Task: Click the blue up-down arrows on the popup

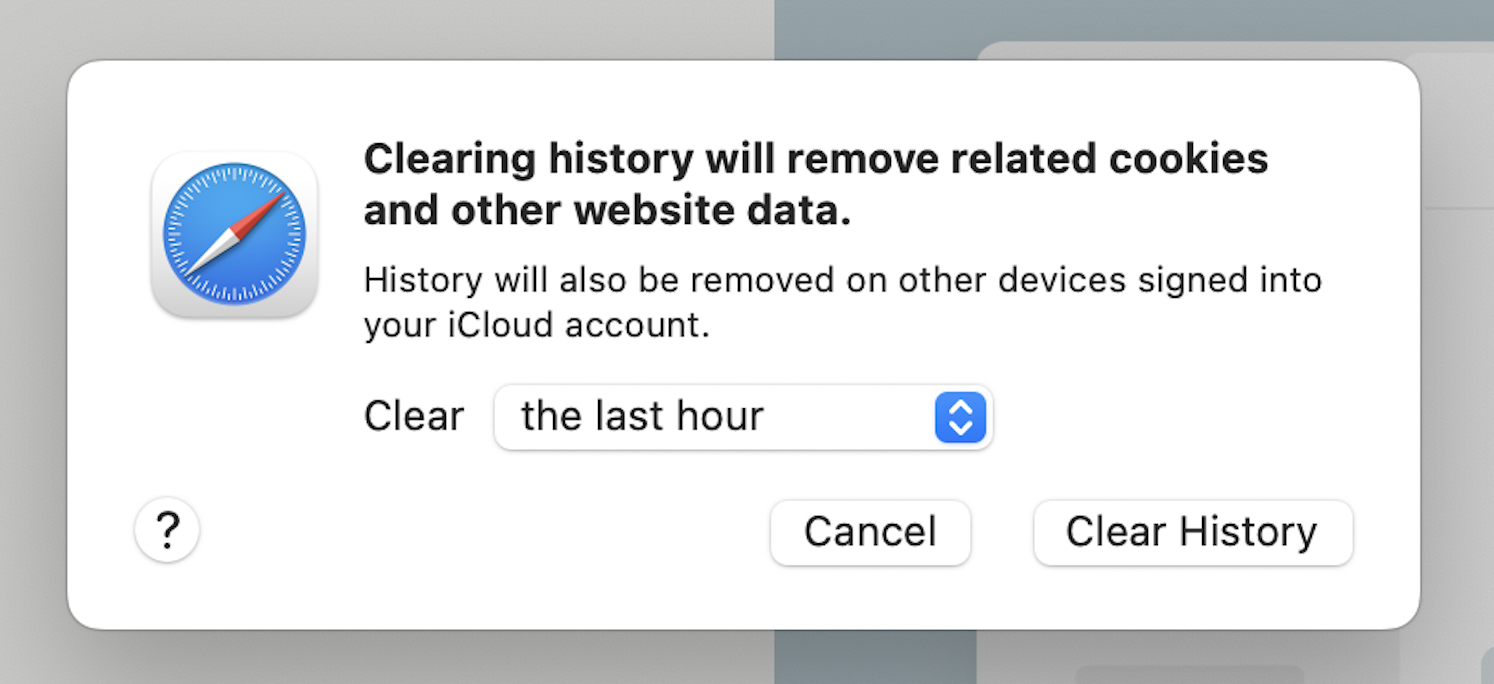Action: 960,417
